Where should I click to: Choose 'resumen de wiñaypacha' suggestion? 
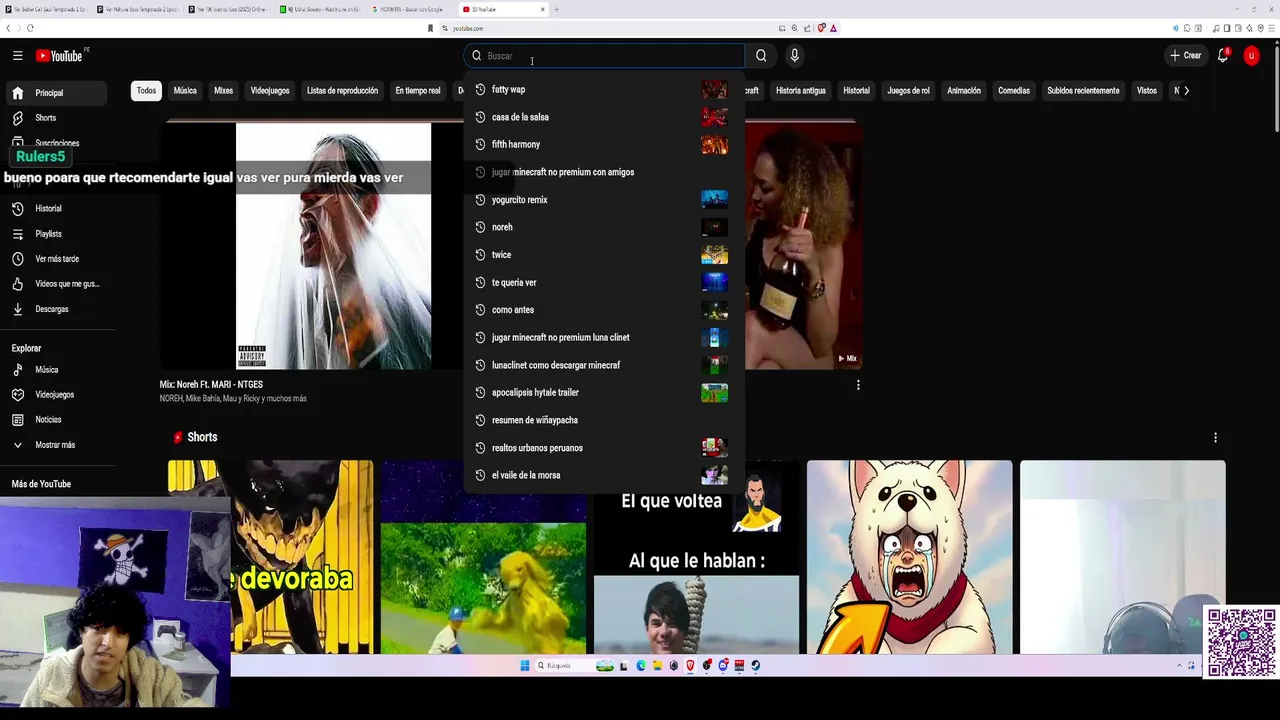[603, 420]
